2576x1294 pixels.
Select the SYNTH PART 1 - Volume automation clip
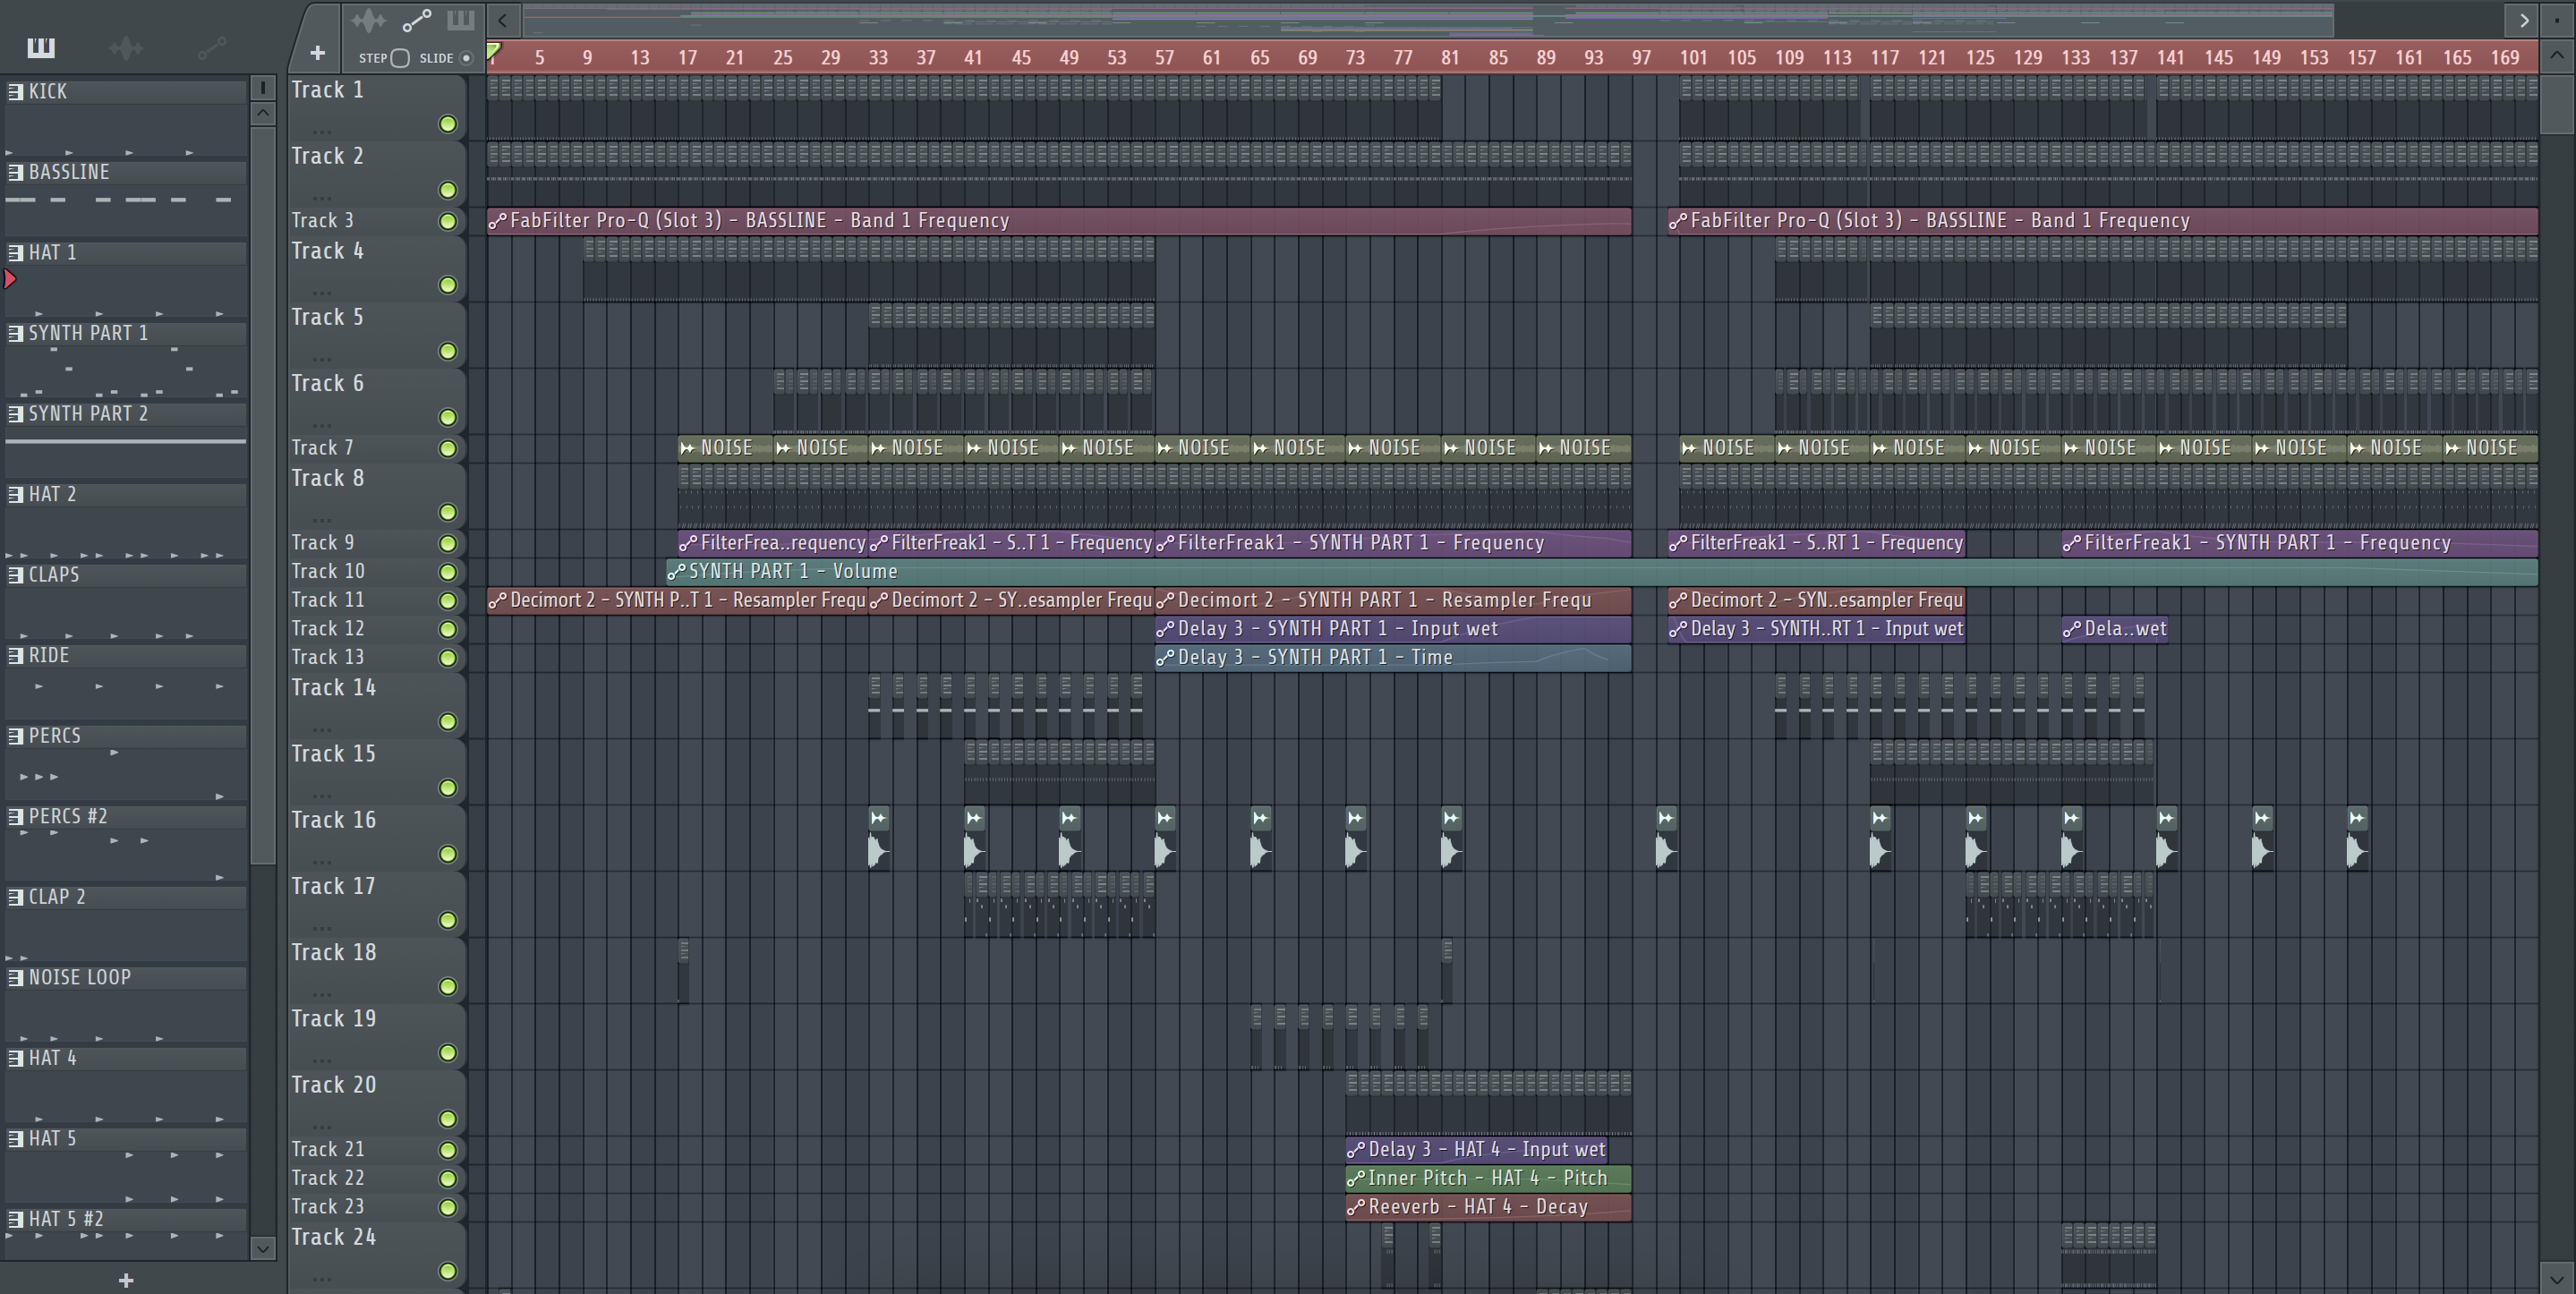pos(1602,572)
